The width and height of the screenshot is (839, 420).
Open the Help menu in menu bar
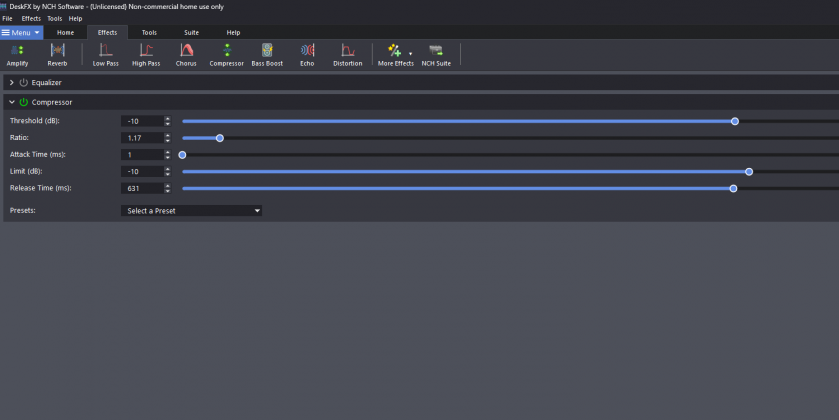[x=75, y=19]
